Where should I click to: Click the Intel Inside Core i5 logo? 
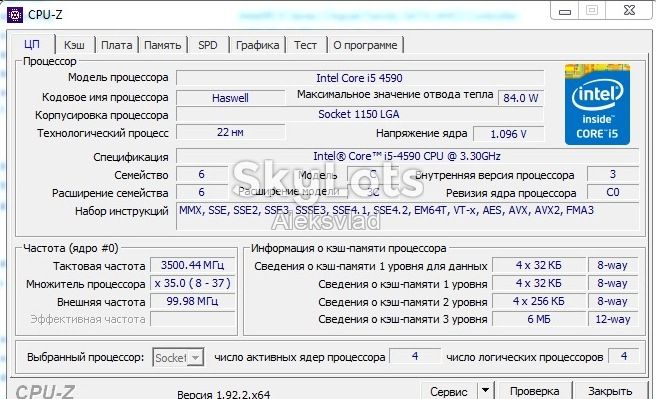(x=597, y=105)
